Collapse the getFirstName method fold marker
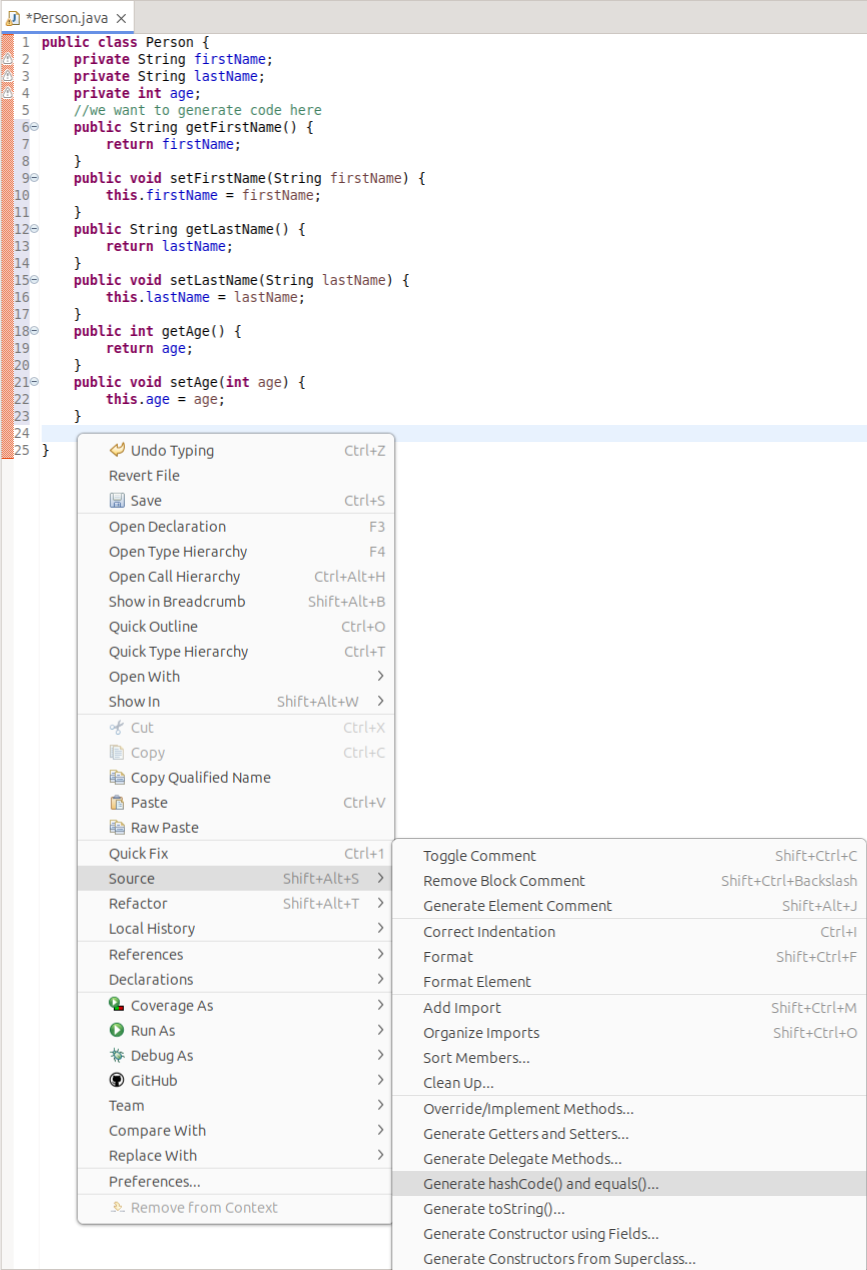 pyautogui.click(x=33, y=127)
